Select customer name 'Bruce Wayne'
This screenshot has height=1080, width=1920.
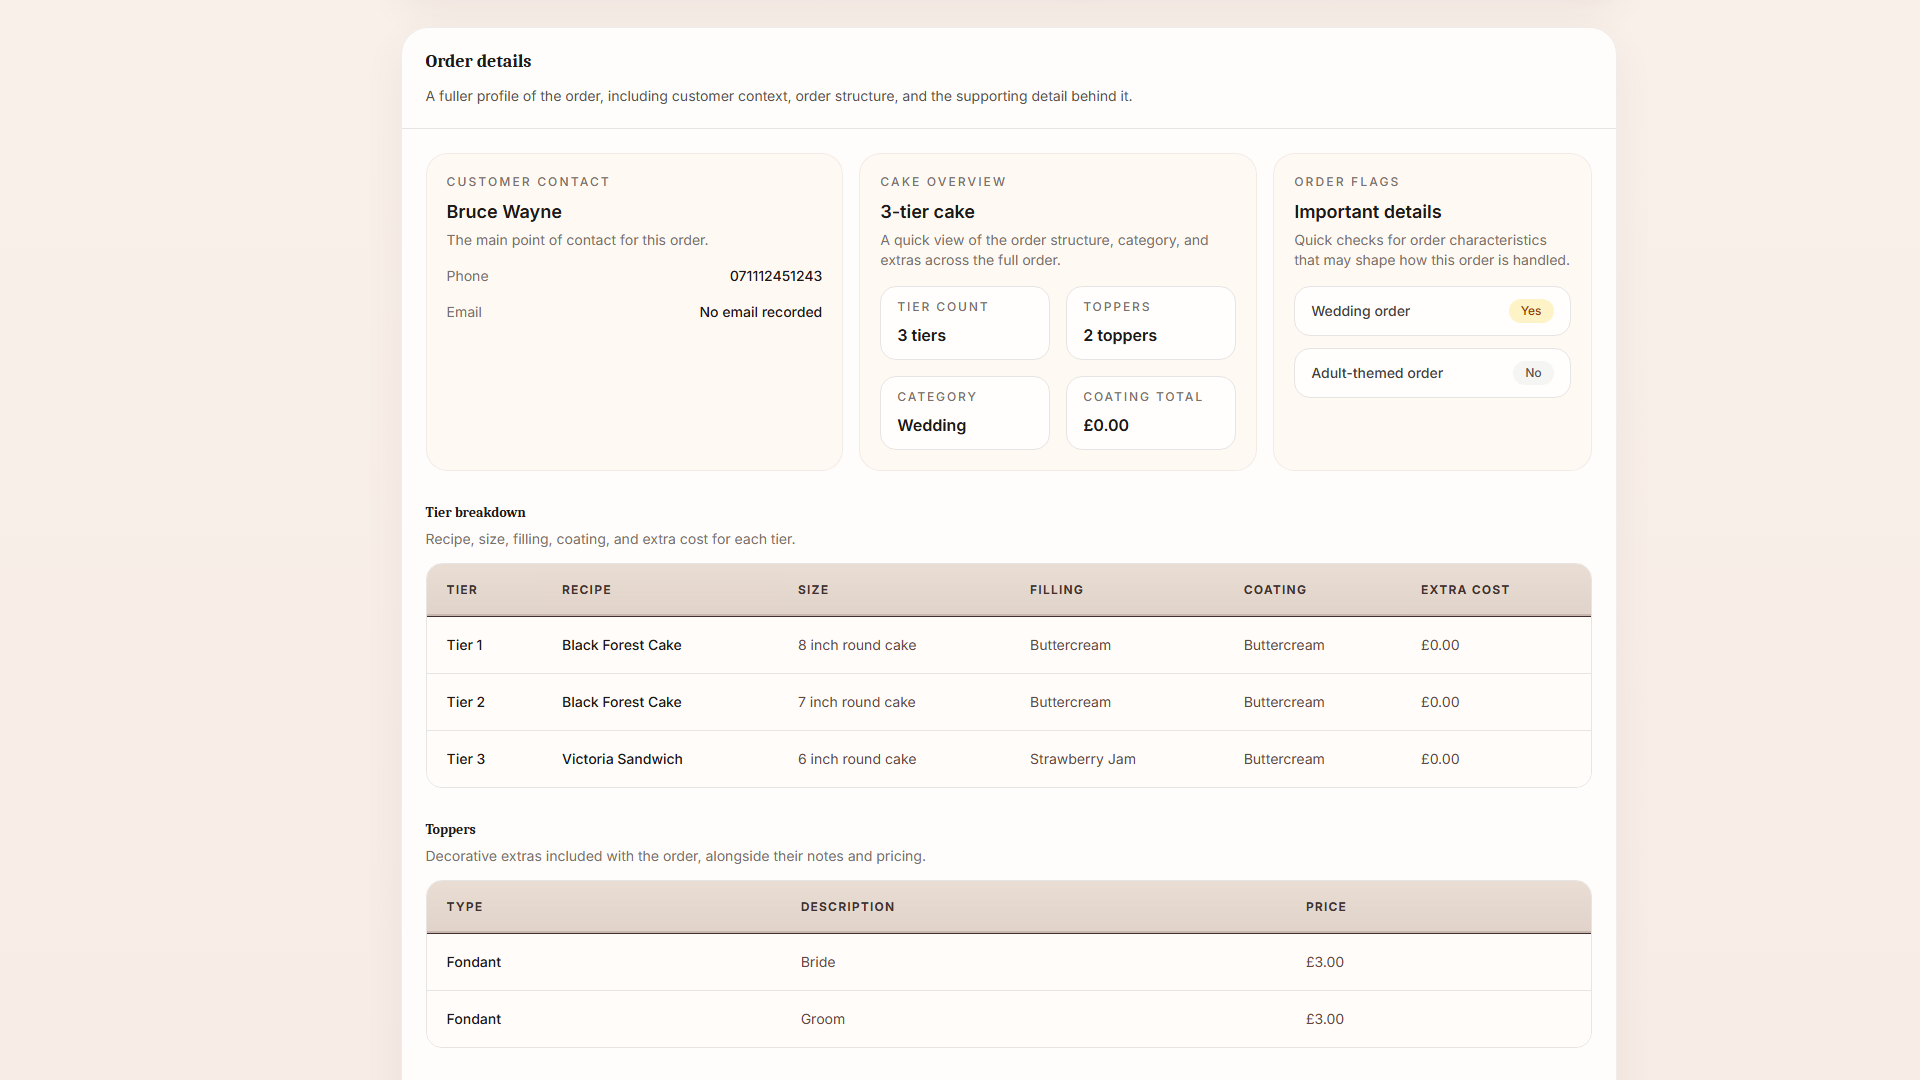pos(504,212)
